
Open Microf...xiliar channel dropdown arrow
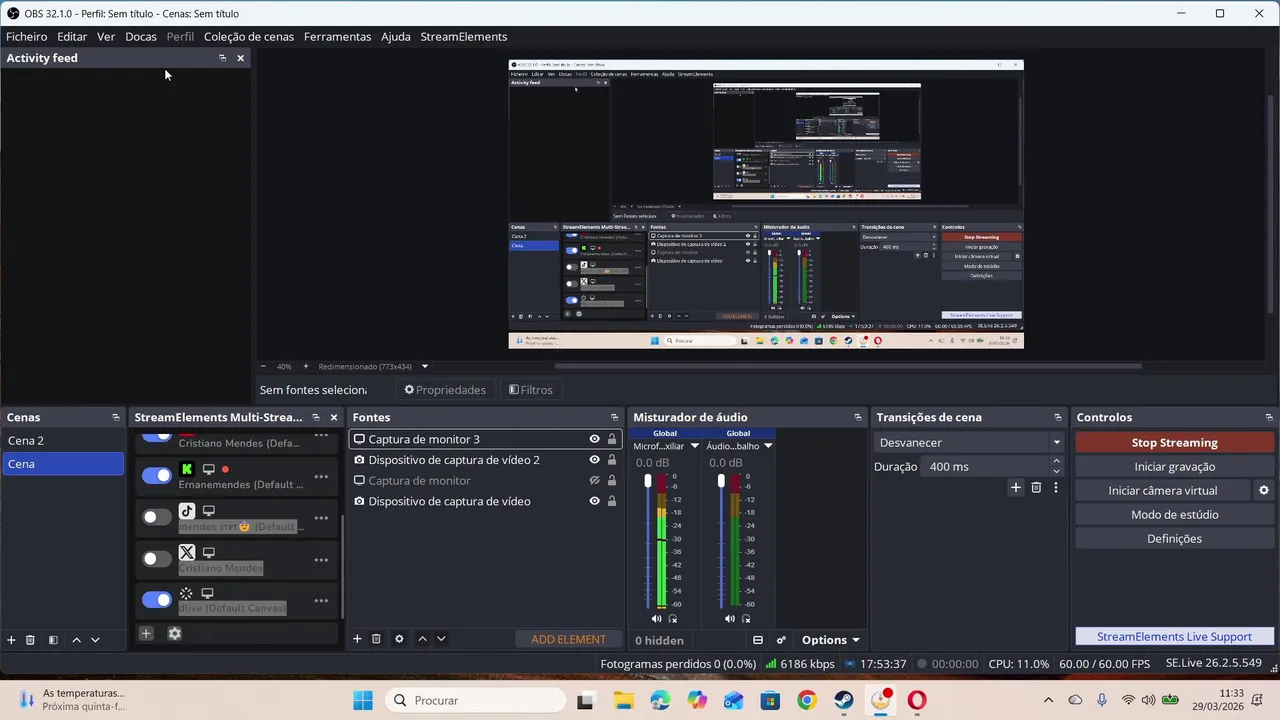(x=695, y=446)
